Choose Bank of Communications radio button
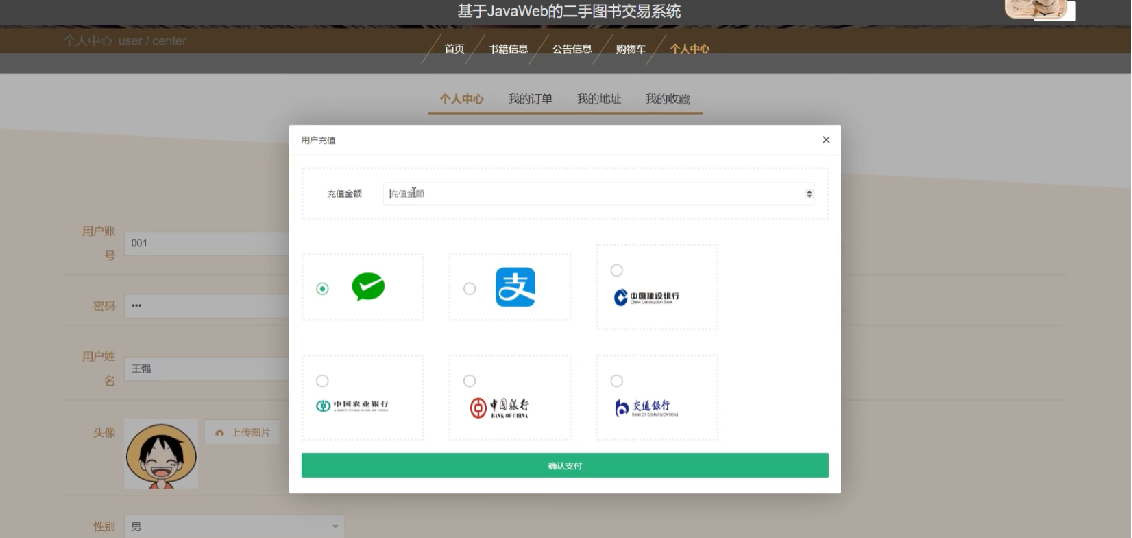Image resolution: width=1132 pixels, height=538 pixels. point(617,381)
